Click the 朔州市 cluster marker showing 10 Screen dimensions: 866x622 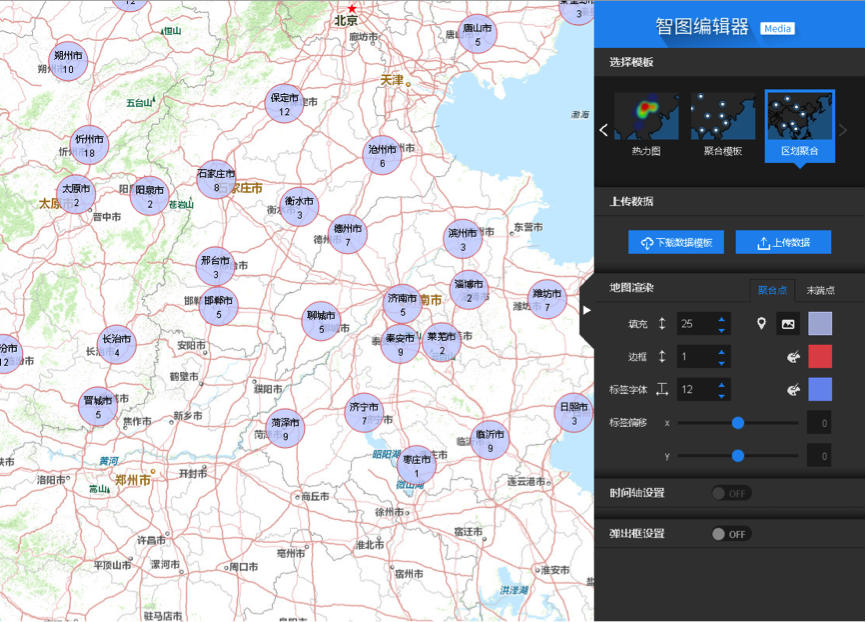pos(68,61)
